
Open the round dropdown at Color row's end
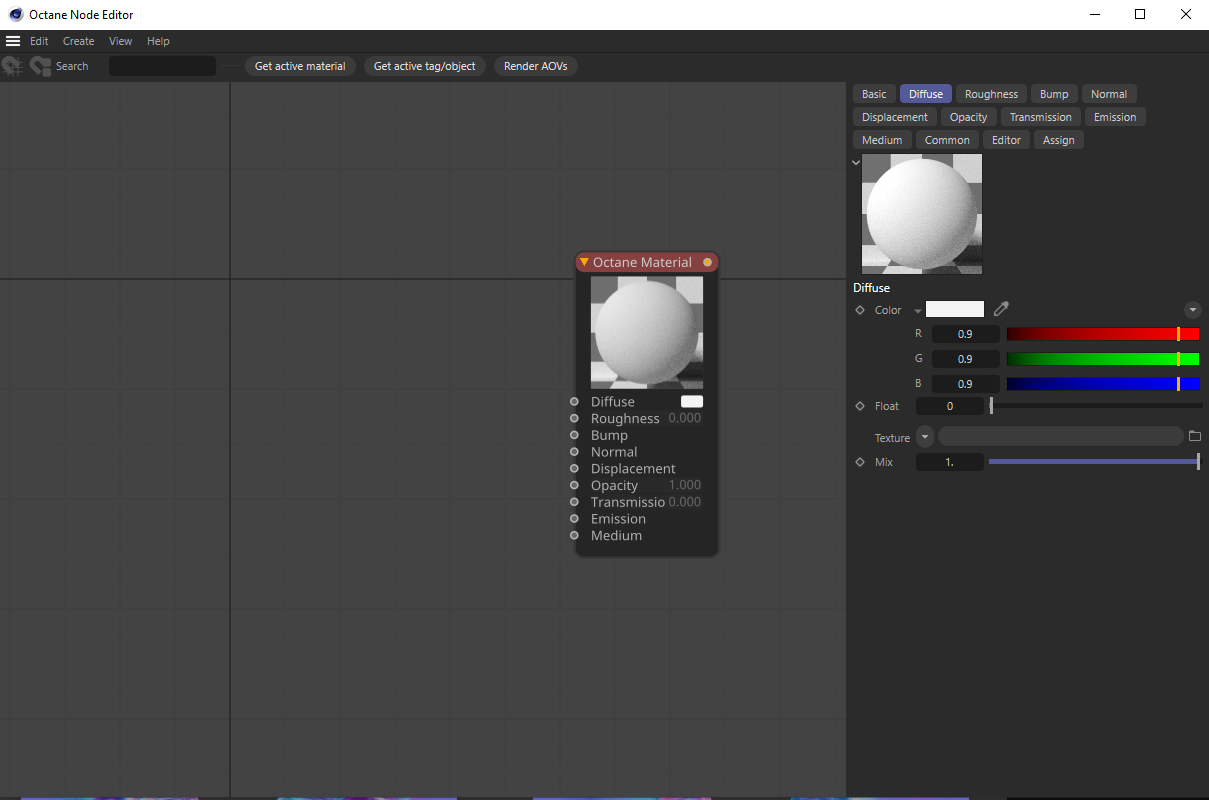pyautogui.click(x=1192, y=310)
